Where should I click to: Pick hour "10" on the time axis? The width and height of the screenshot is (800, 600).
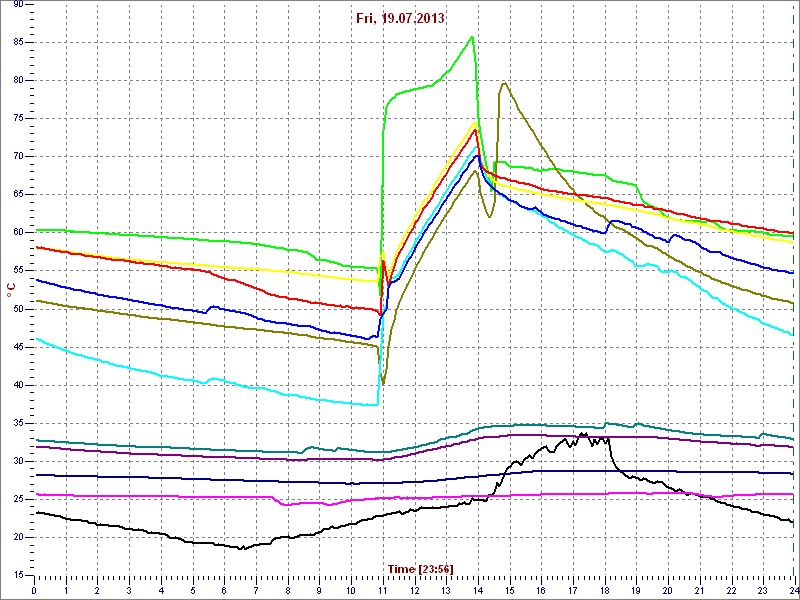pos(351,588)
